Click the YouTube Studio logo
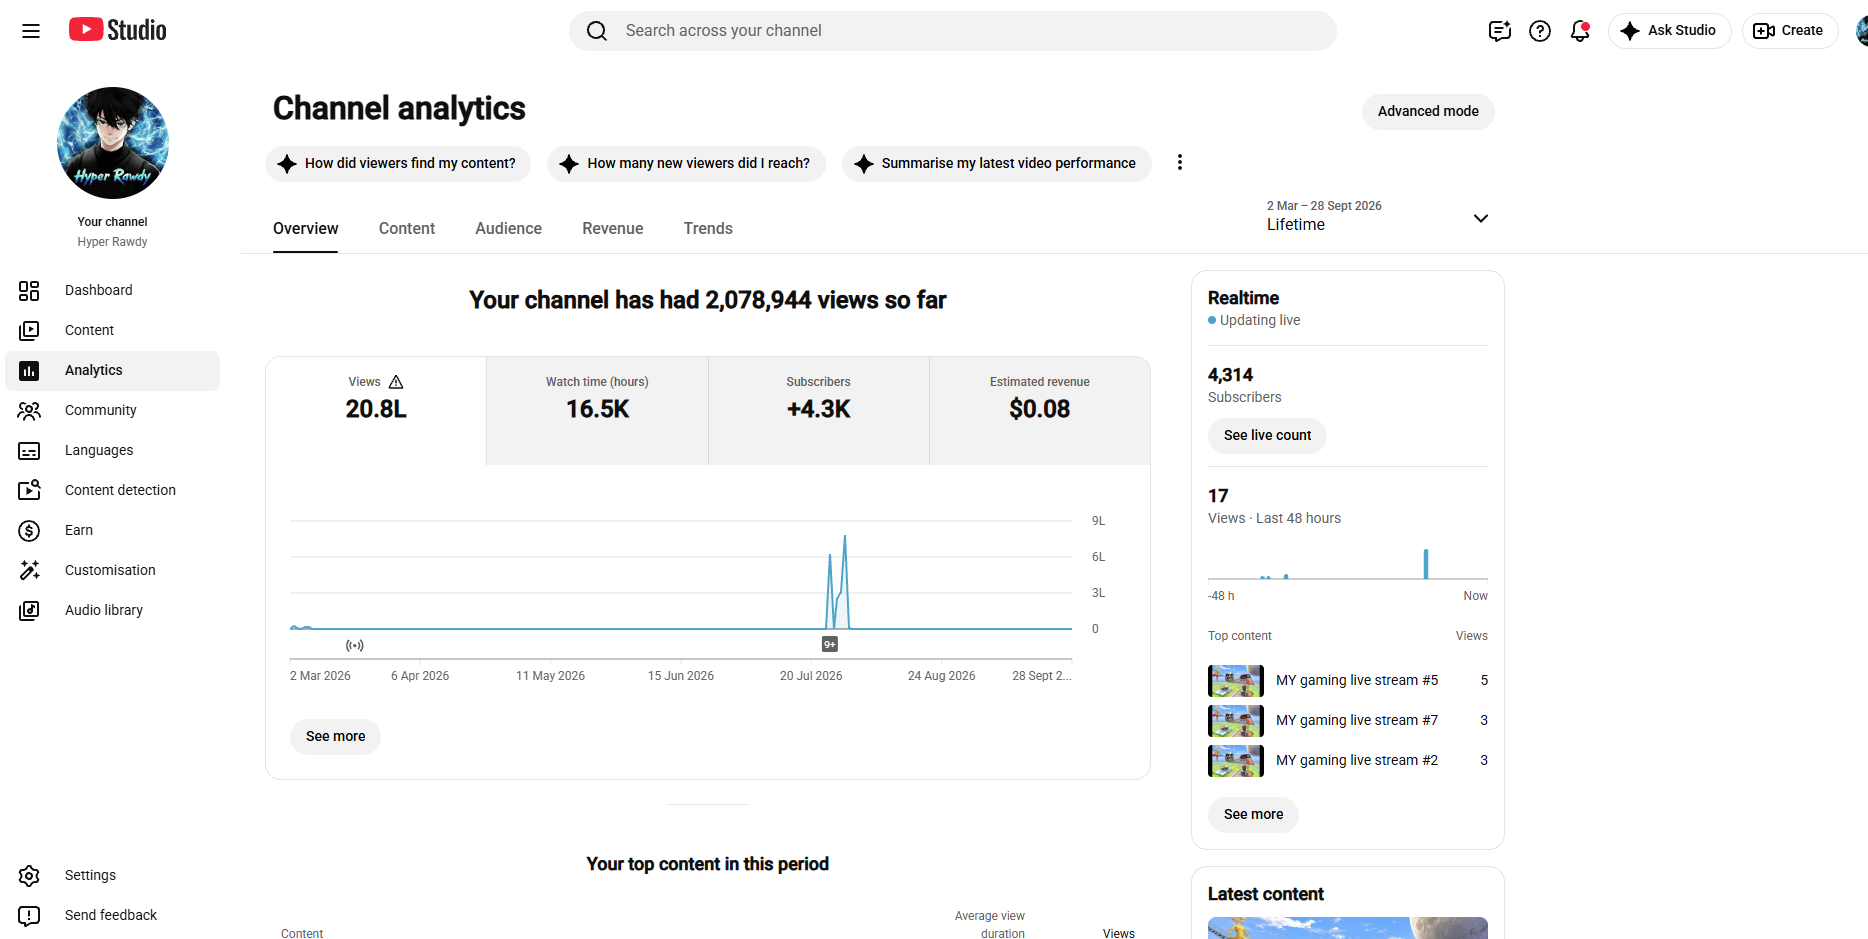Viewport: 1868px width, 939px height. (x=118, y=30)
